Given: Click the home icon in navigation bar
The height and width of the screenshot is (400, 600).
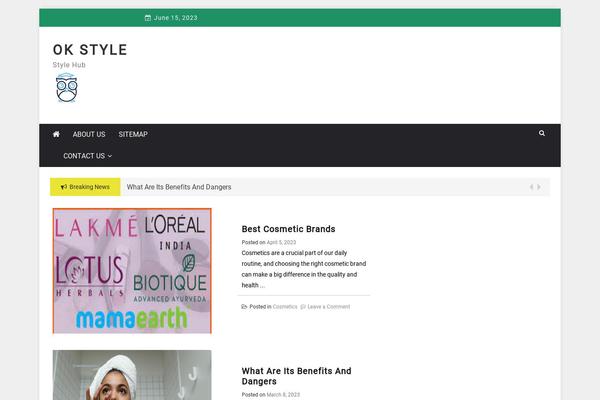Looking at the screenshot, I should tap(56, 134).
